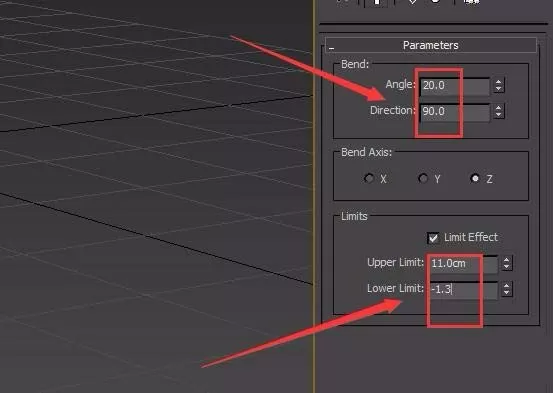Screen dimensions: 553x393
Task: Click the "Direction:" label text
Action: [x=393, y=110]
